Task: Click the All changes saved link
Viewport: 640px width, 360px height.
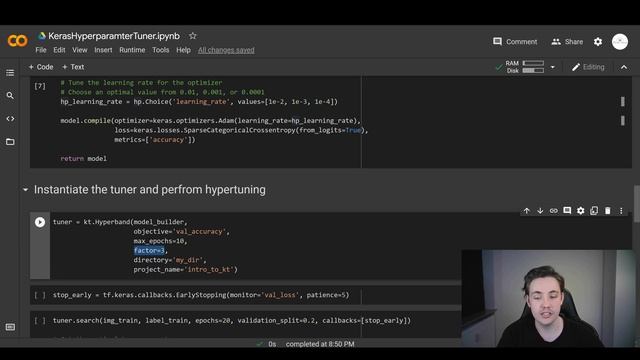Action: click(226, 50)
